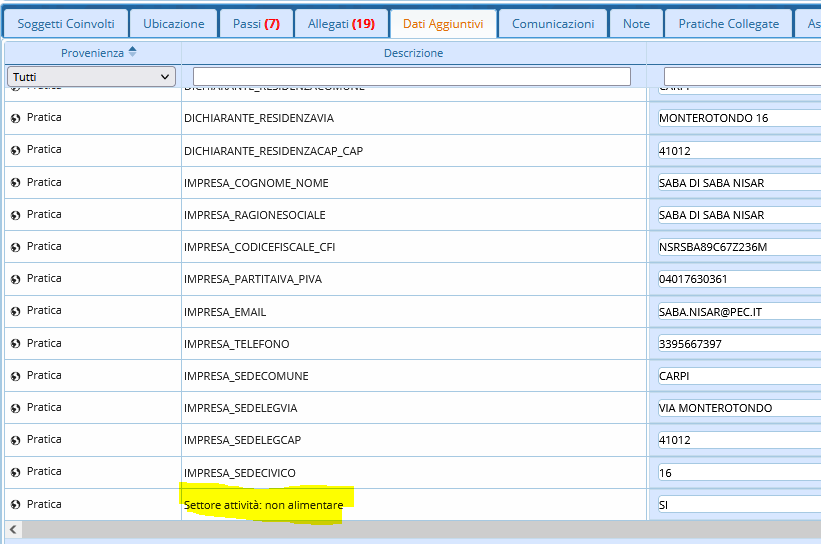The width and height of the screenshot is (821, 544).
Task: Click the horizontal scrollbar track
Action: tap(420, 529)
